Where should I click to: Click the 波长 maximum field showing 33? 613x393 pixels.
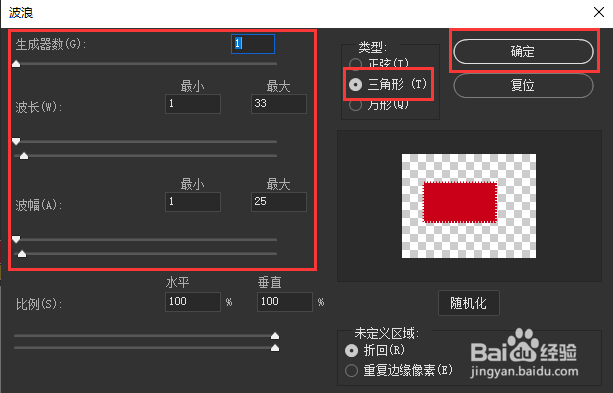coord(279,104)
